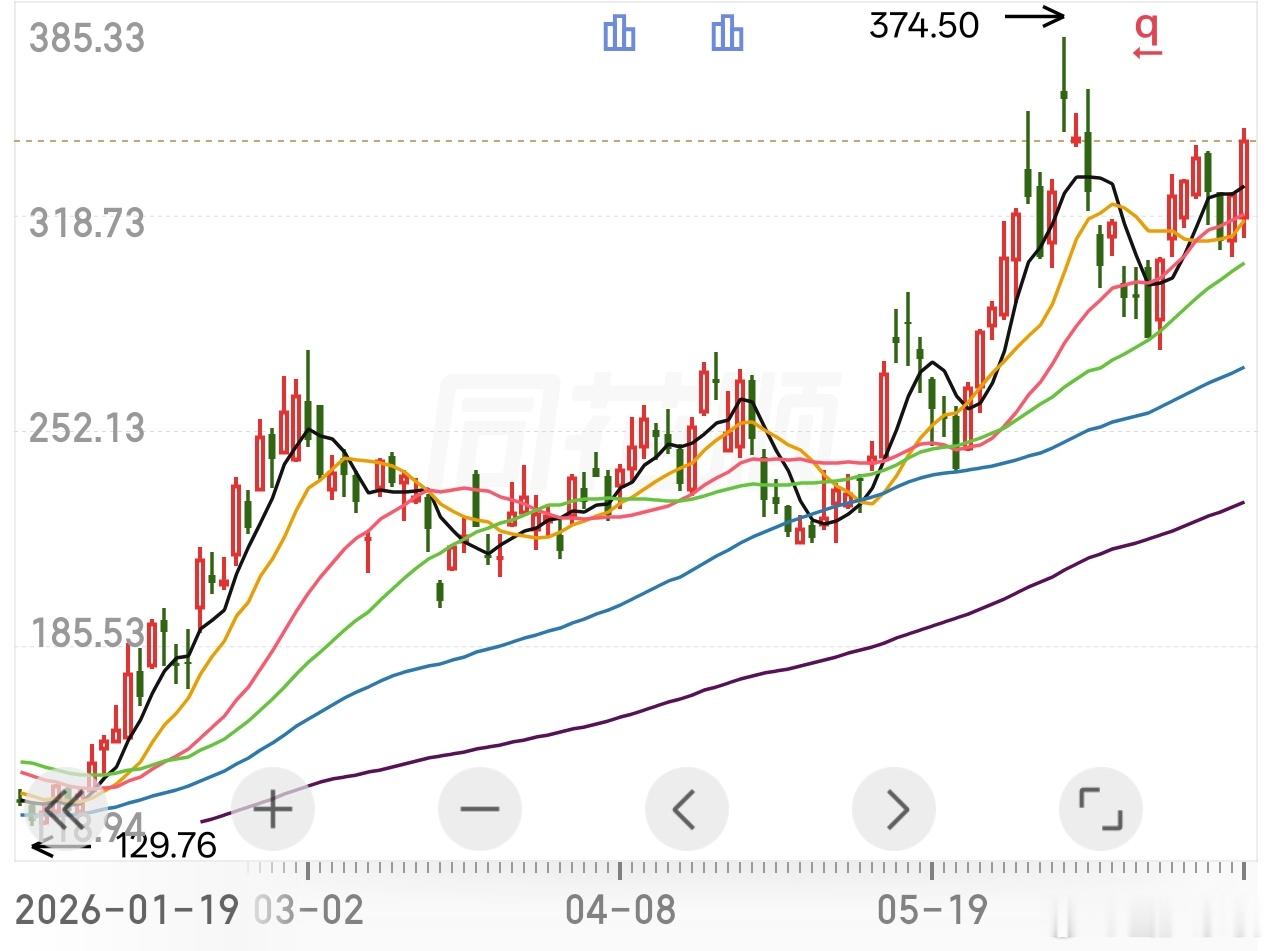
Task: Move chart left with the left chevron
Action: (686, 808)
